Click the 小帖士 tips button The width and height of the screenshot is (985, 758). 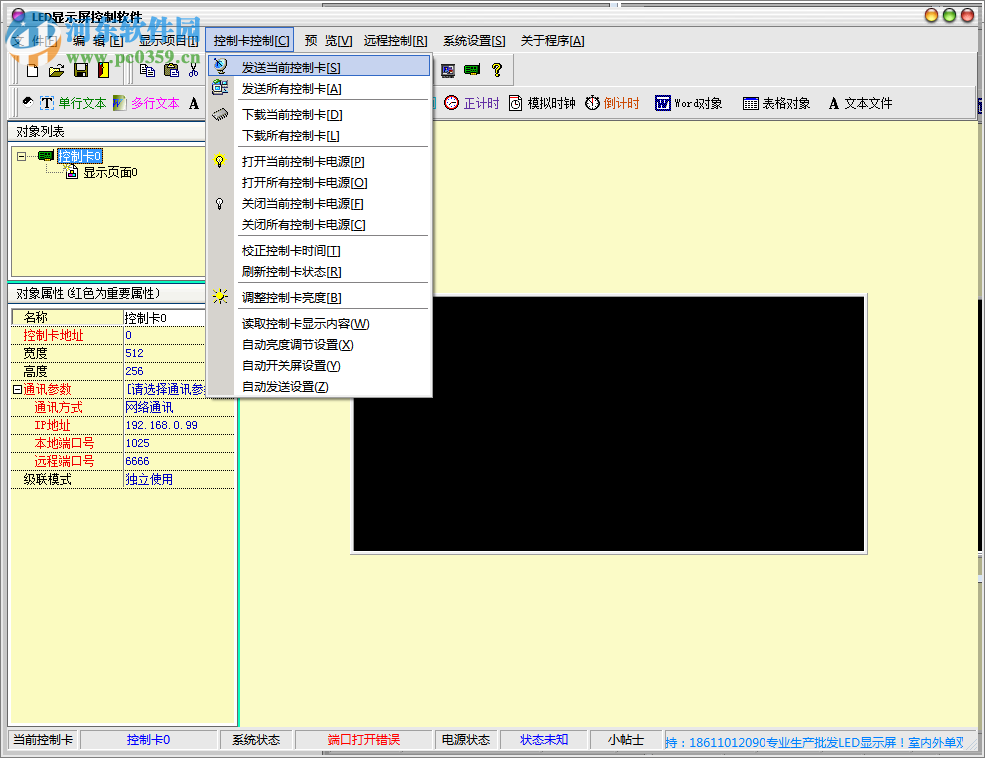pos(626,739)
